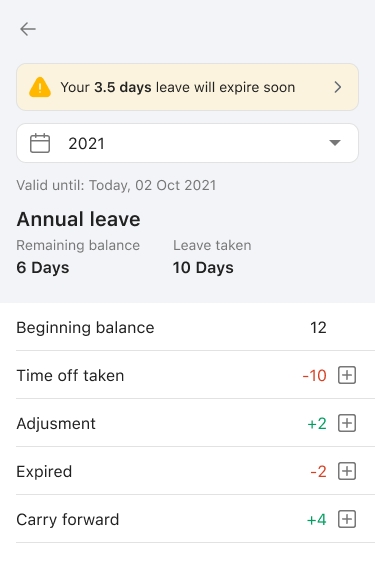Tap the Remaining balance 6 Days value
The width and height of the screenshot is (375, 564).
point(43,268)
